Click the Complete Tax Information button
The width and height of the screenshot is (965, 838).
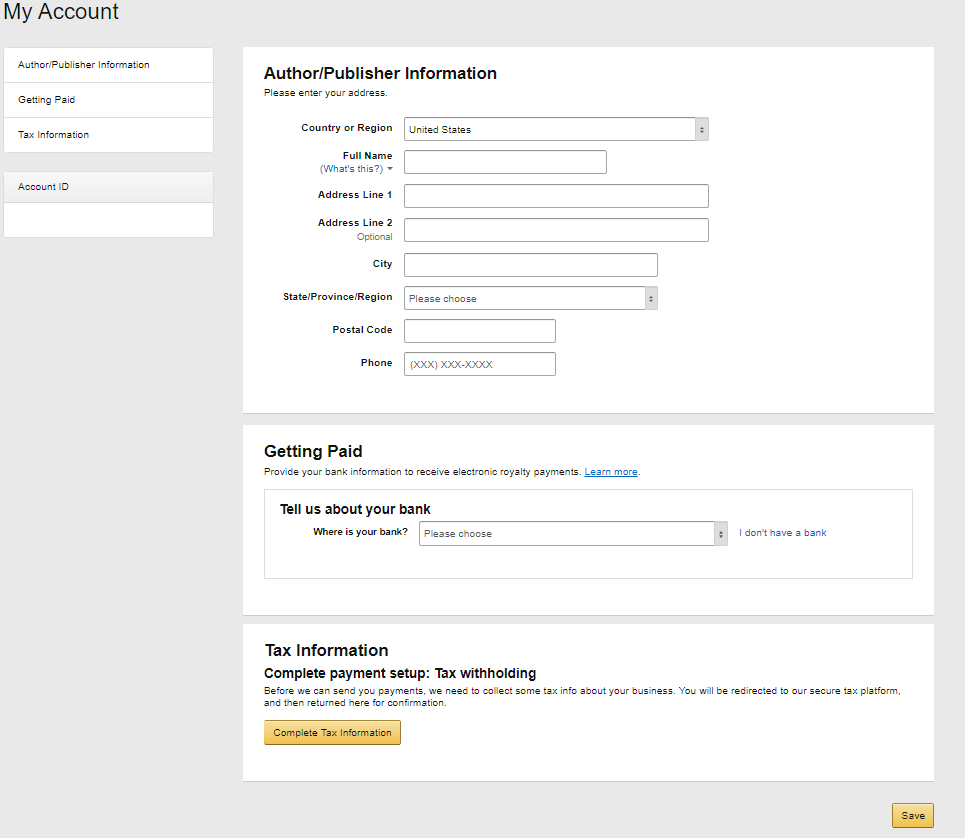(332, 733)
